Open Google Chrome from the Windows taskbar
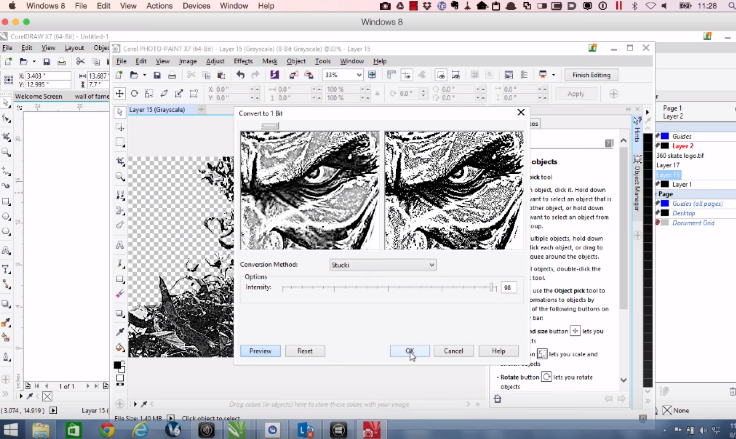This screenshot has height=439, width=736. click(x=107, y=430)
